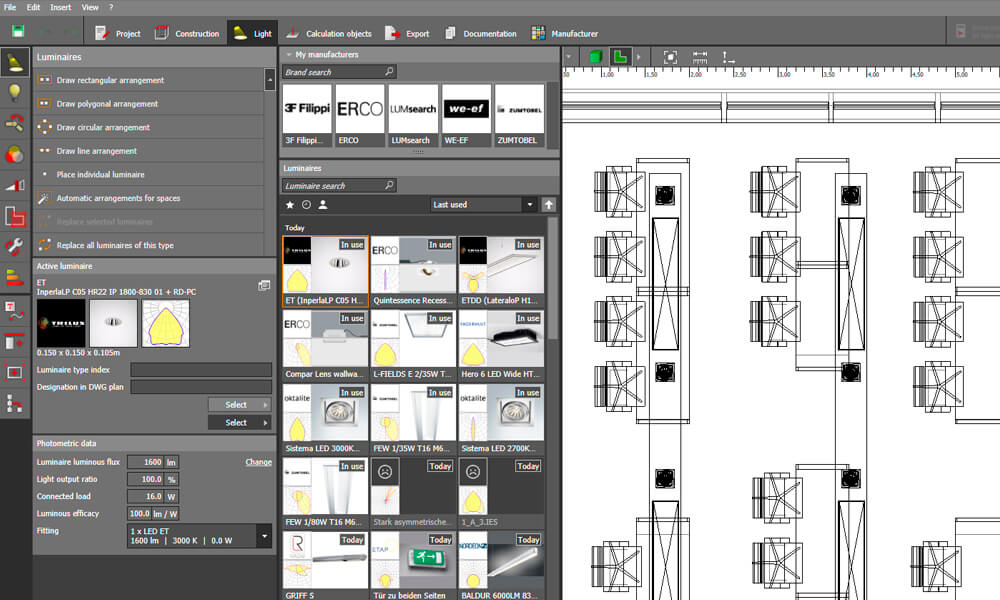Choose Draw circular arrangement
This screenshot has height=600, width=1000.
pyautogui.click(x=103, y=128)
